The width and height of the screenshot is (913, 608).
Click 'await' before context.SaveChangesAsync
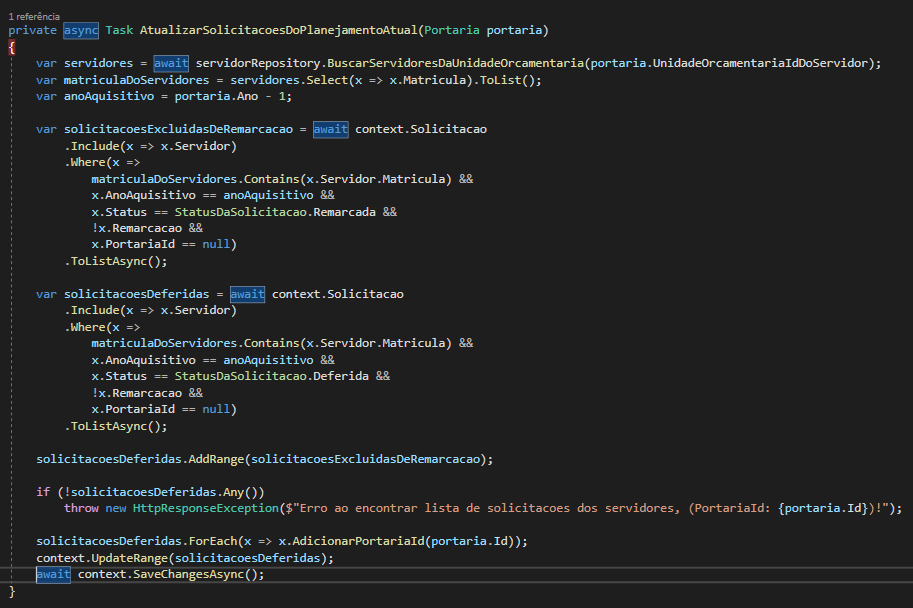tap(54, 574)
